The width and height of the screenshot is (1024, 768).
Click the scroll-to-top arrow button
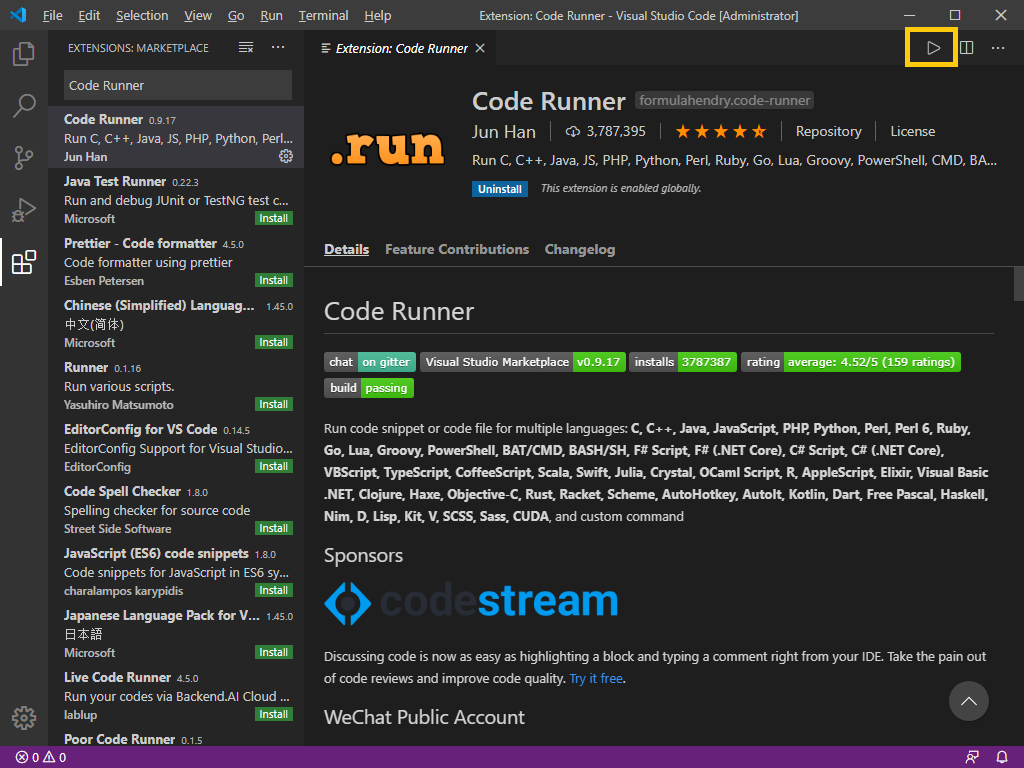968,701
